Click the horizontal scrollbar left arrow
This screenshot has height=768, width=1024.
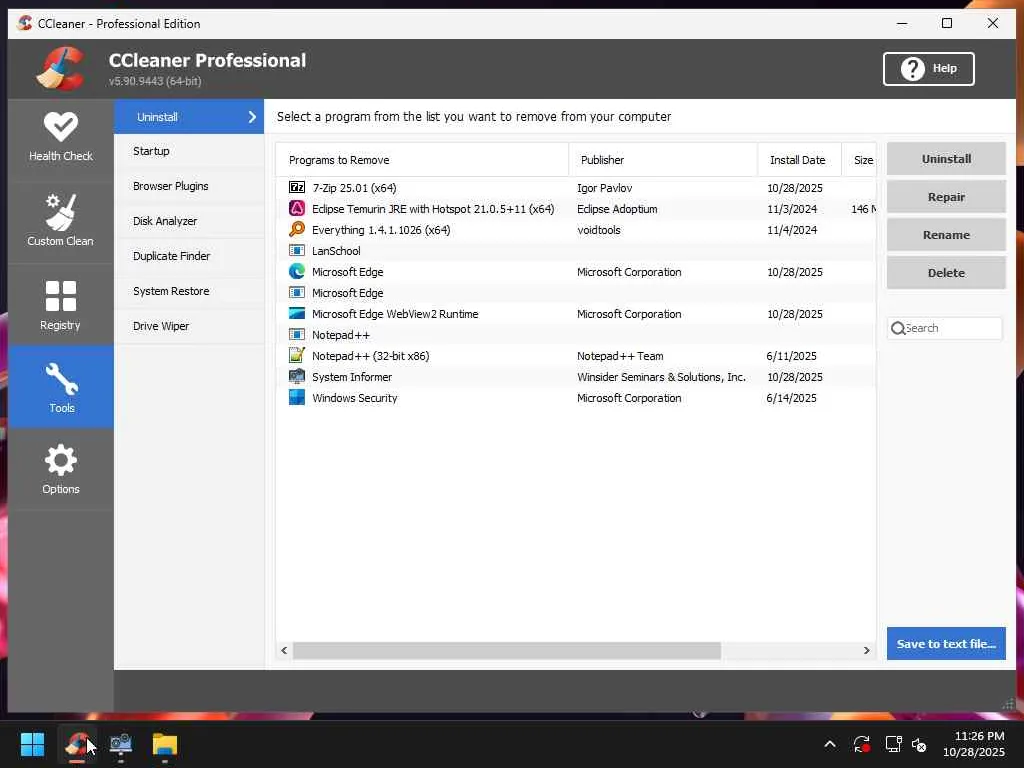284,650
